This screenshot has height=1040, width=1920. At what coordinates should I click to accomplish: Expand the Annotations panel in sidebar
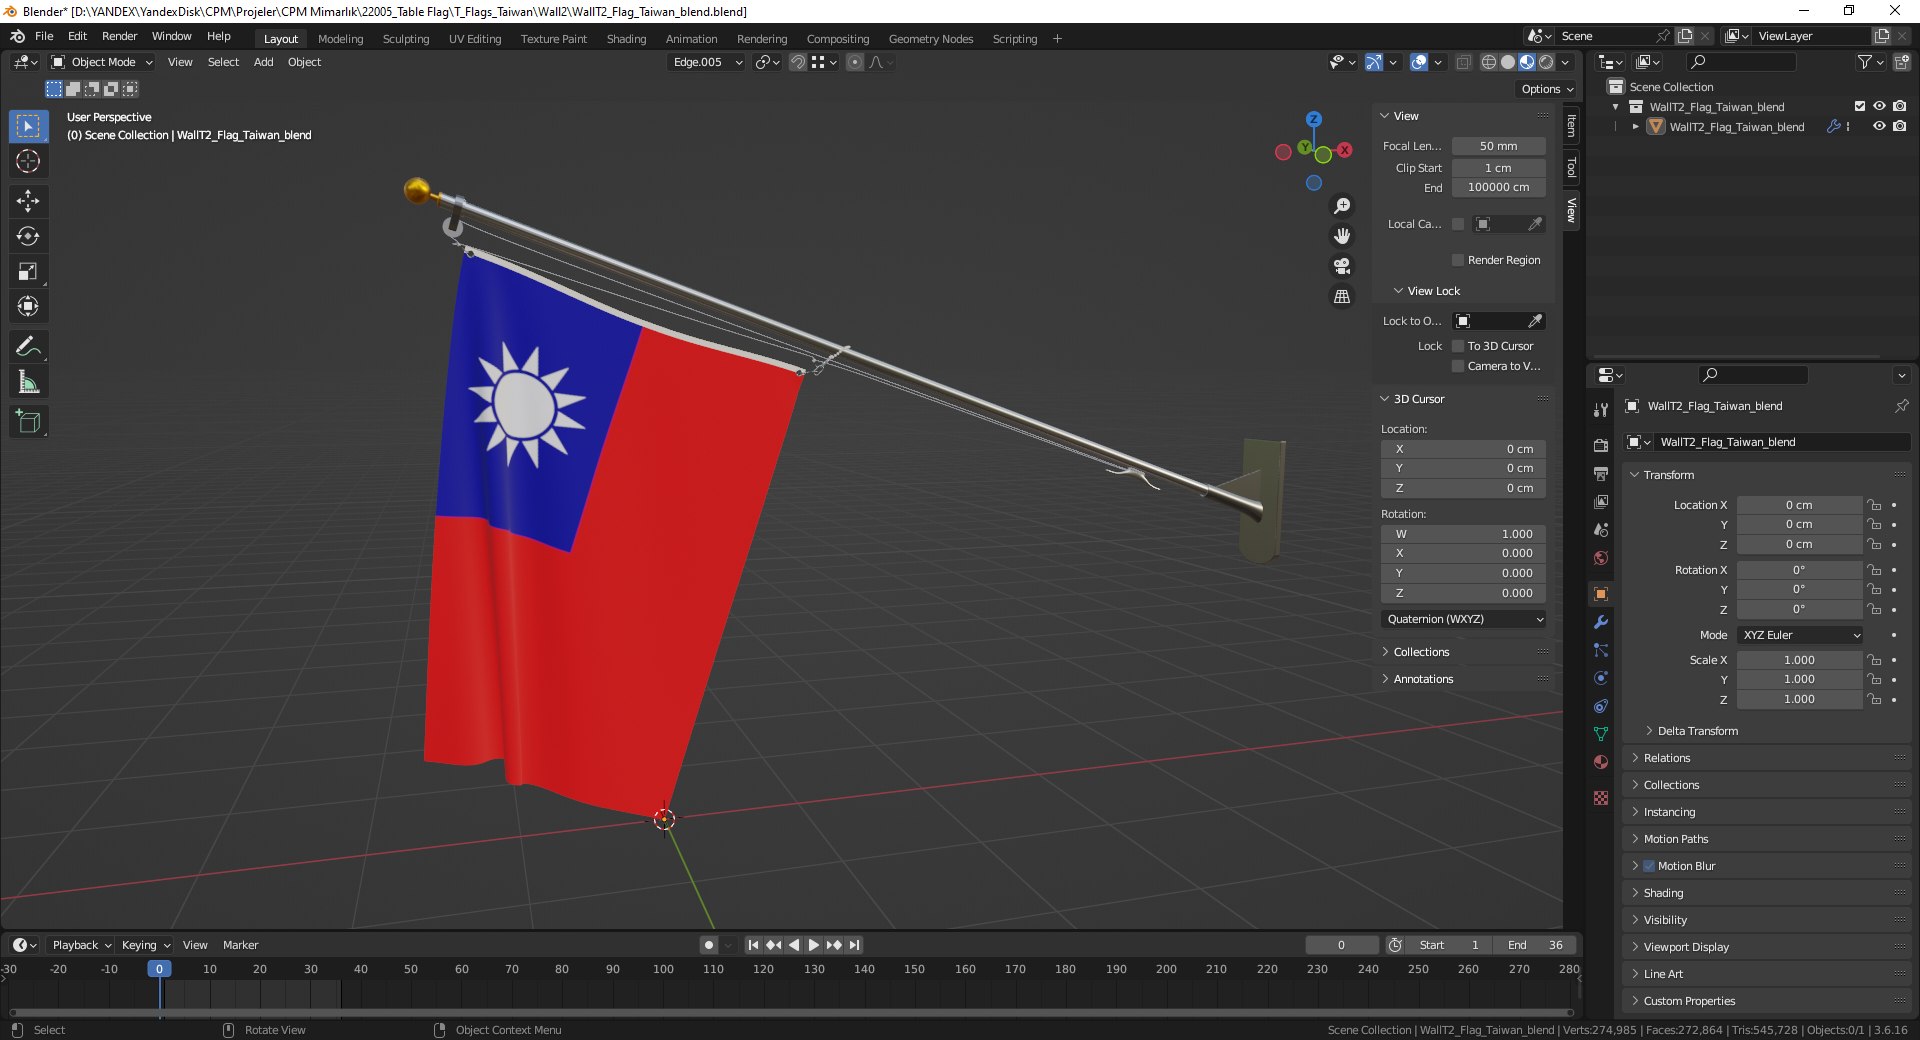(1422, 679)
